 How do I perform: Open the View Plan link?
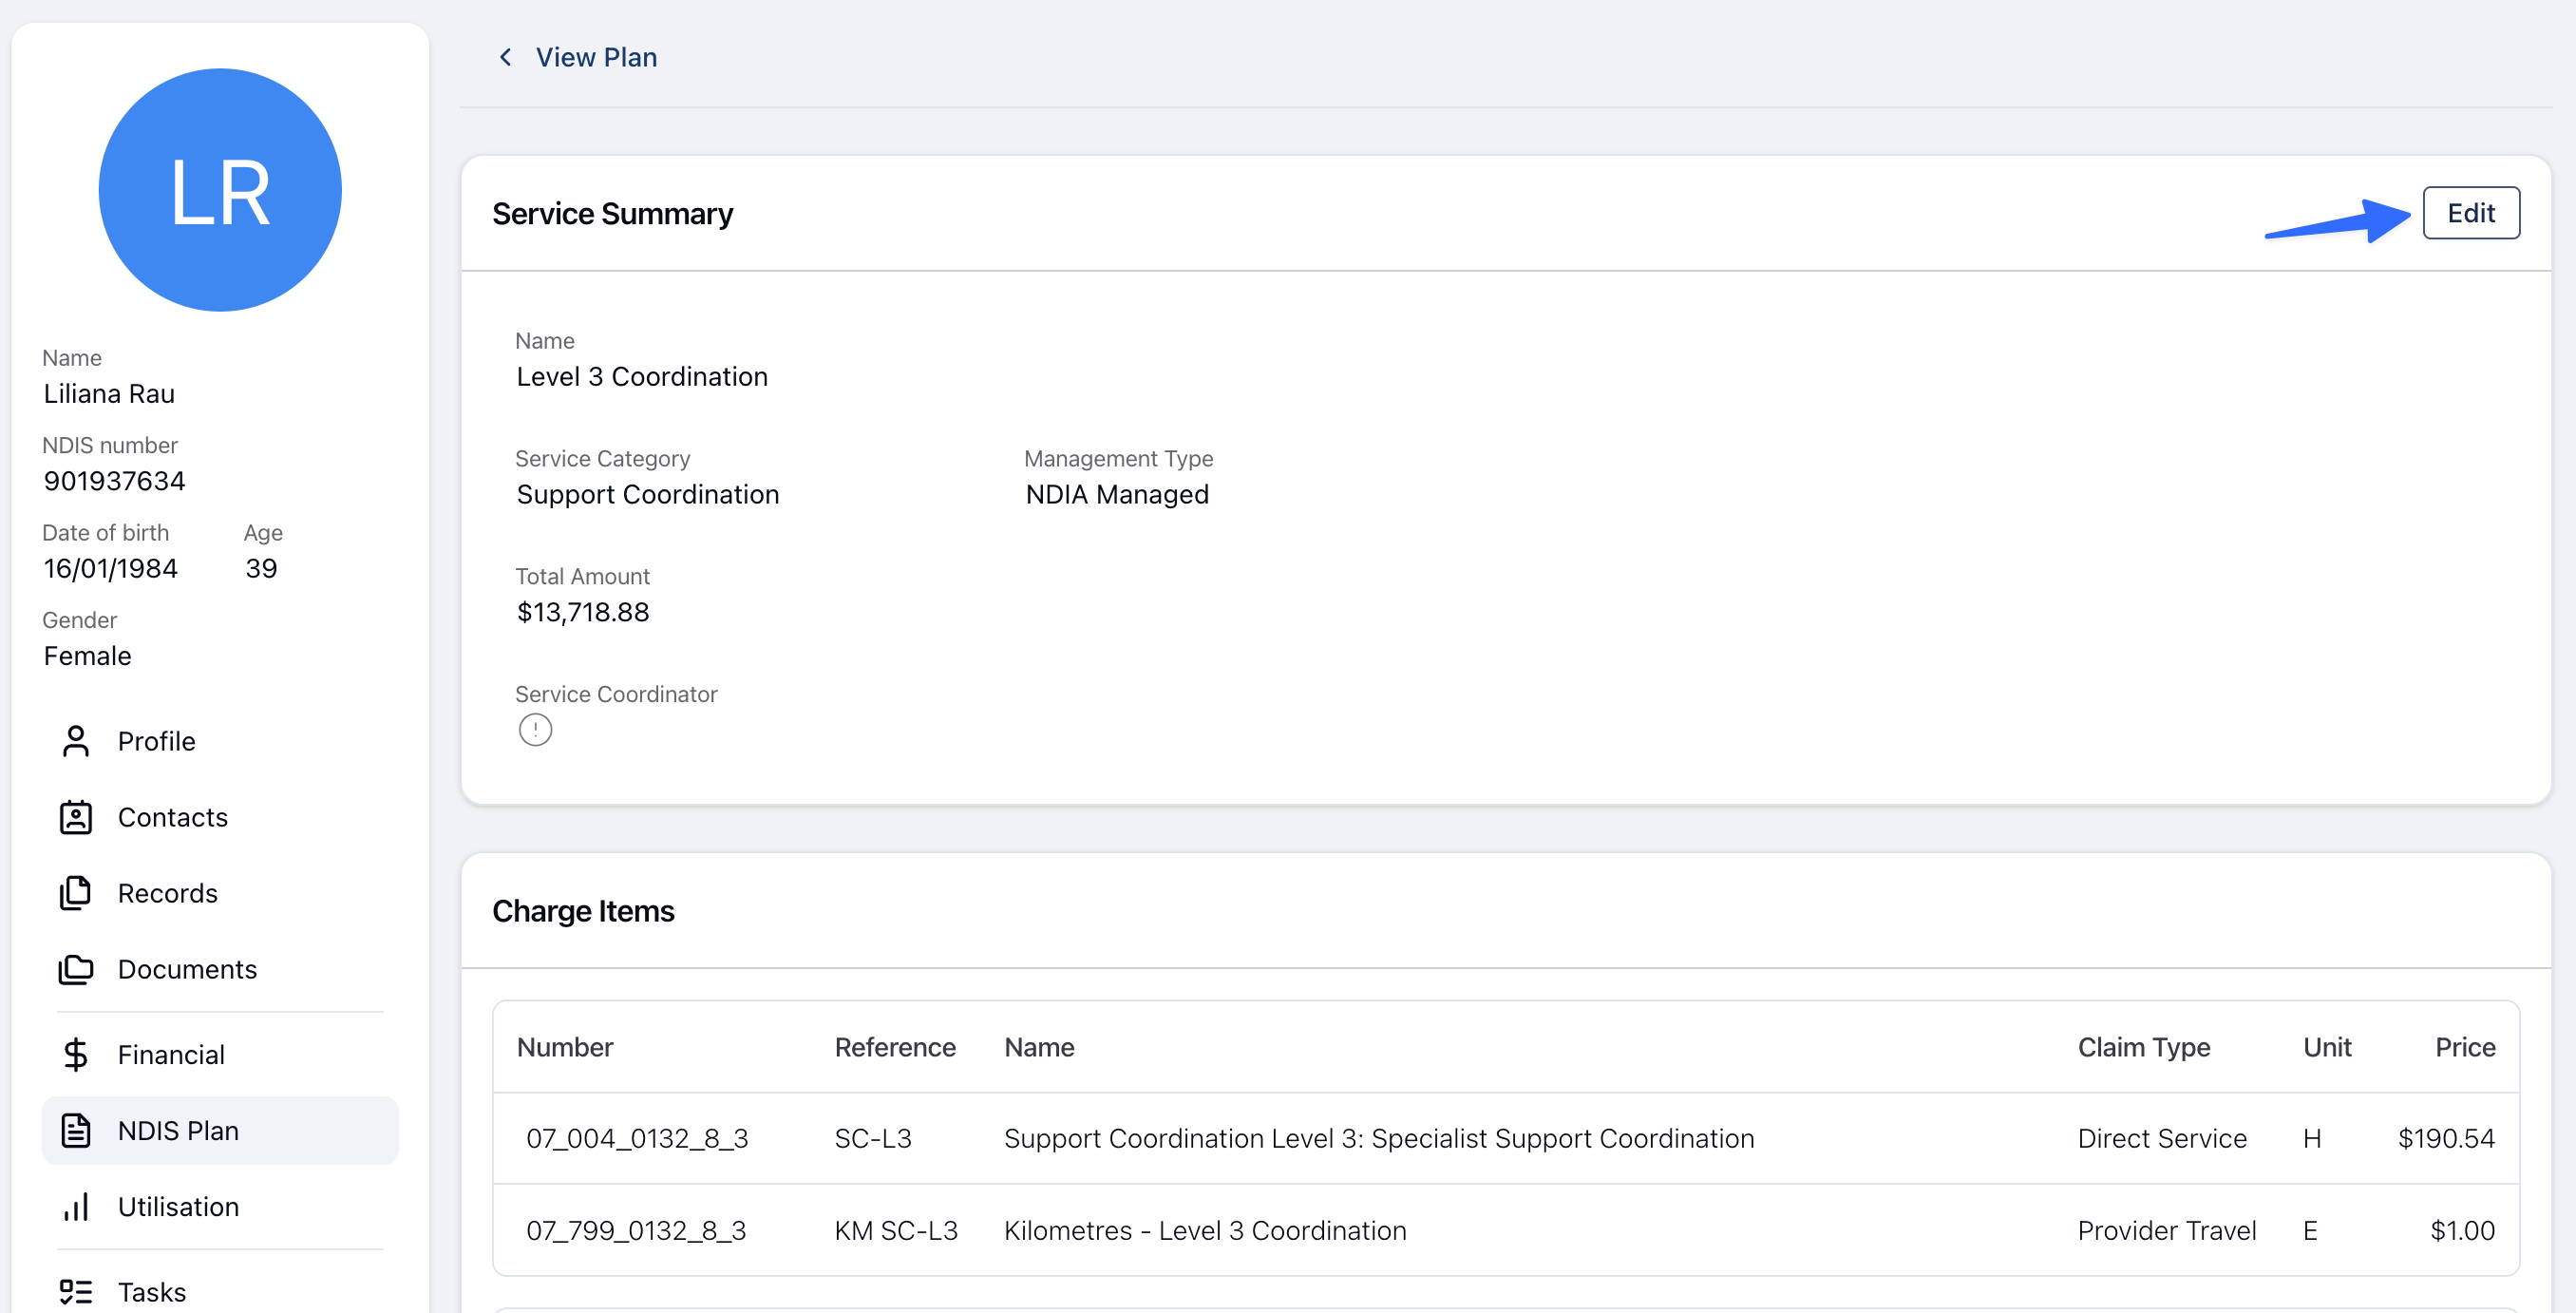[596, 57]
